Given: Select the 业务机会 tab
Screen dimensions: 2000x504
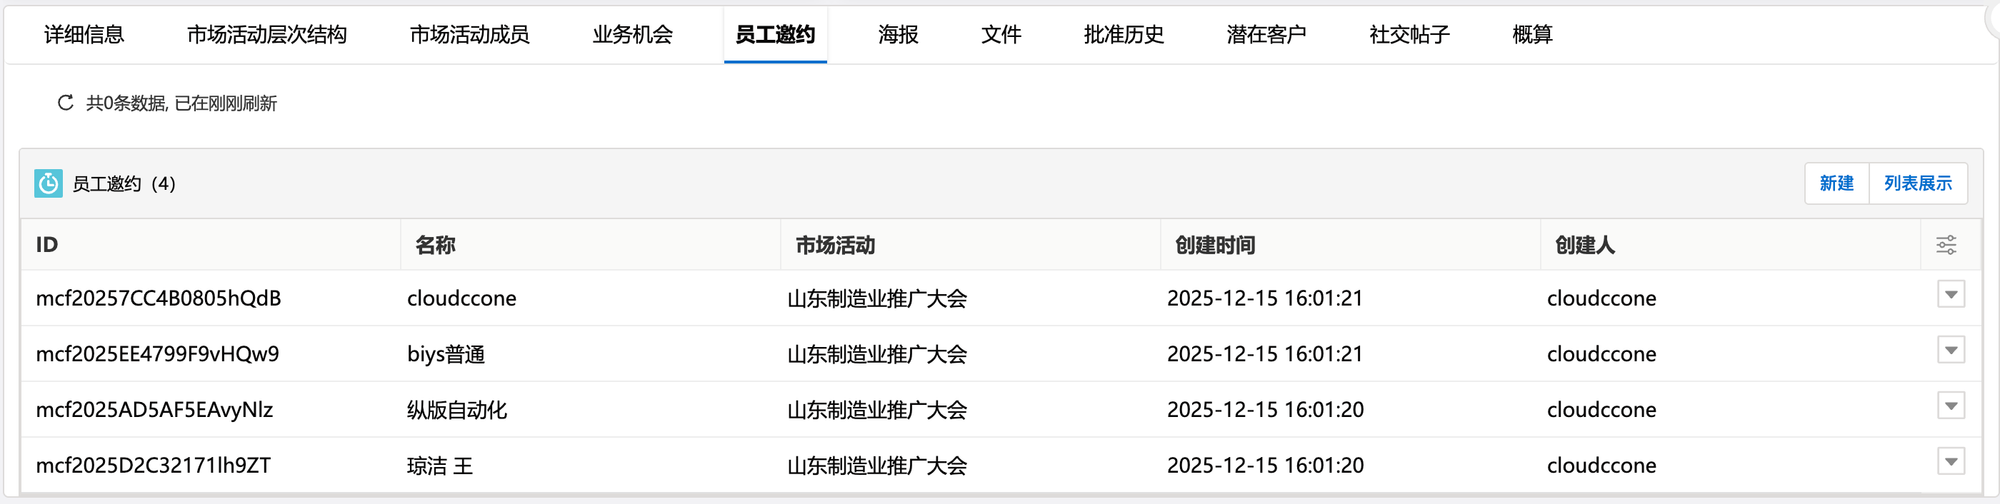Looking at the screenshot, I should 632,35.
